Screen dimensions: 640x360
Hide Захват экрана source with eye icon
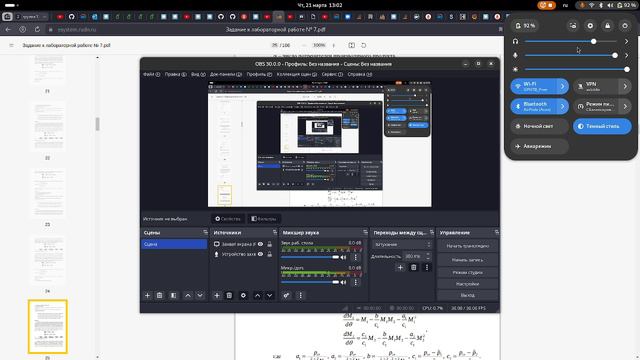[x=260, y=244]
